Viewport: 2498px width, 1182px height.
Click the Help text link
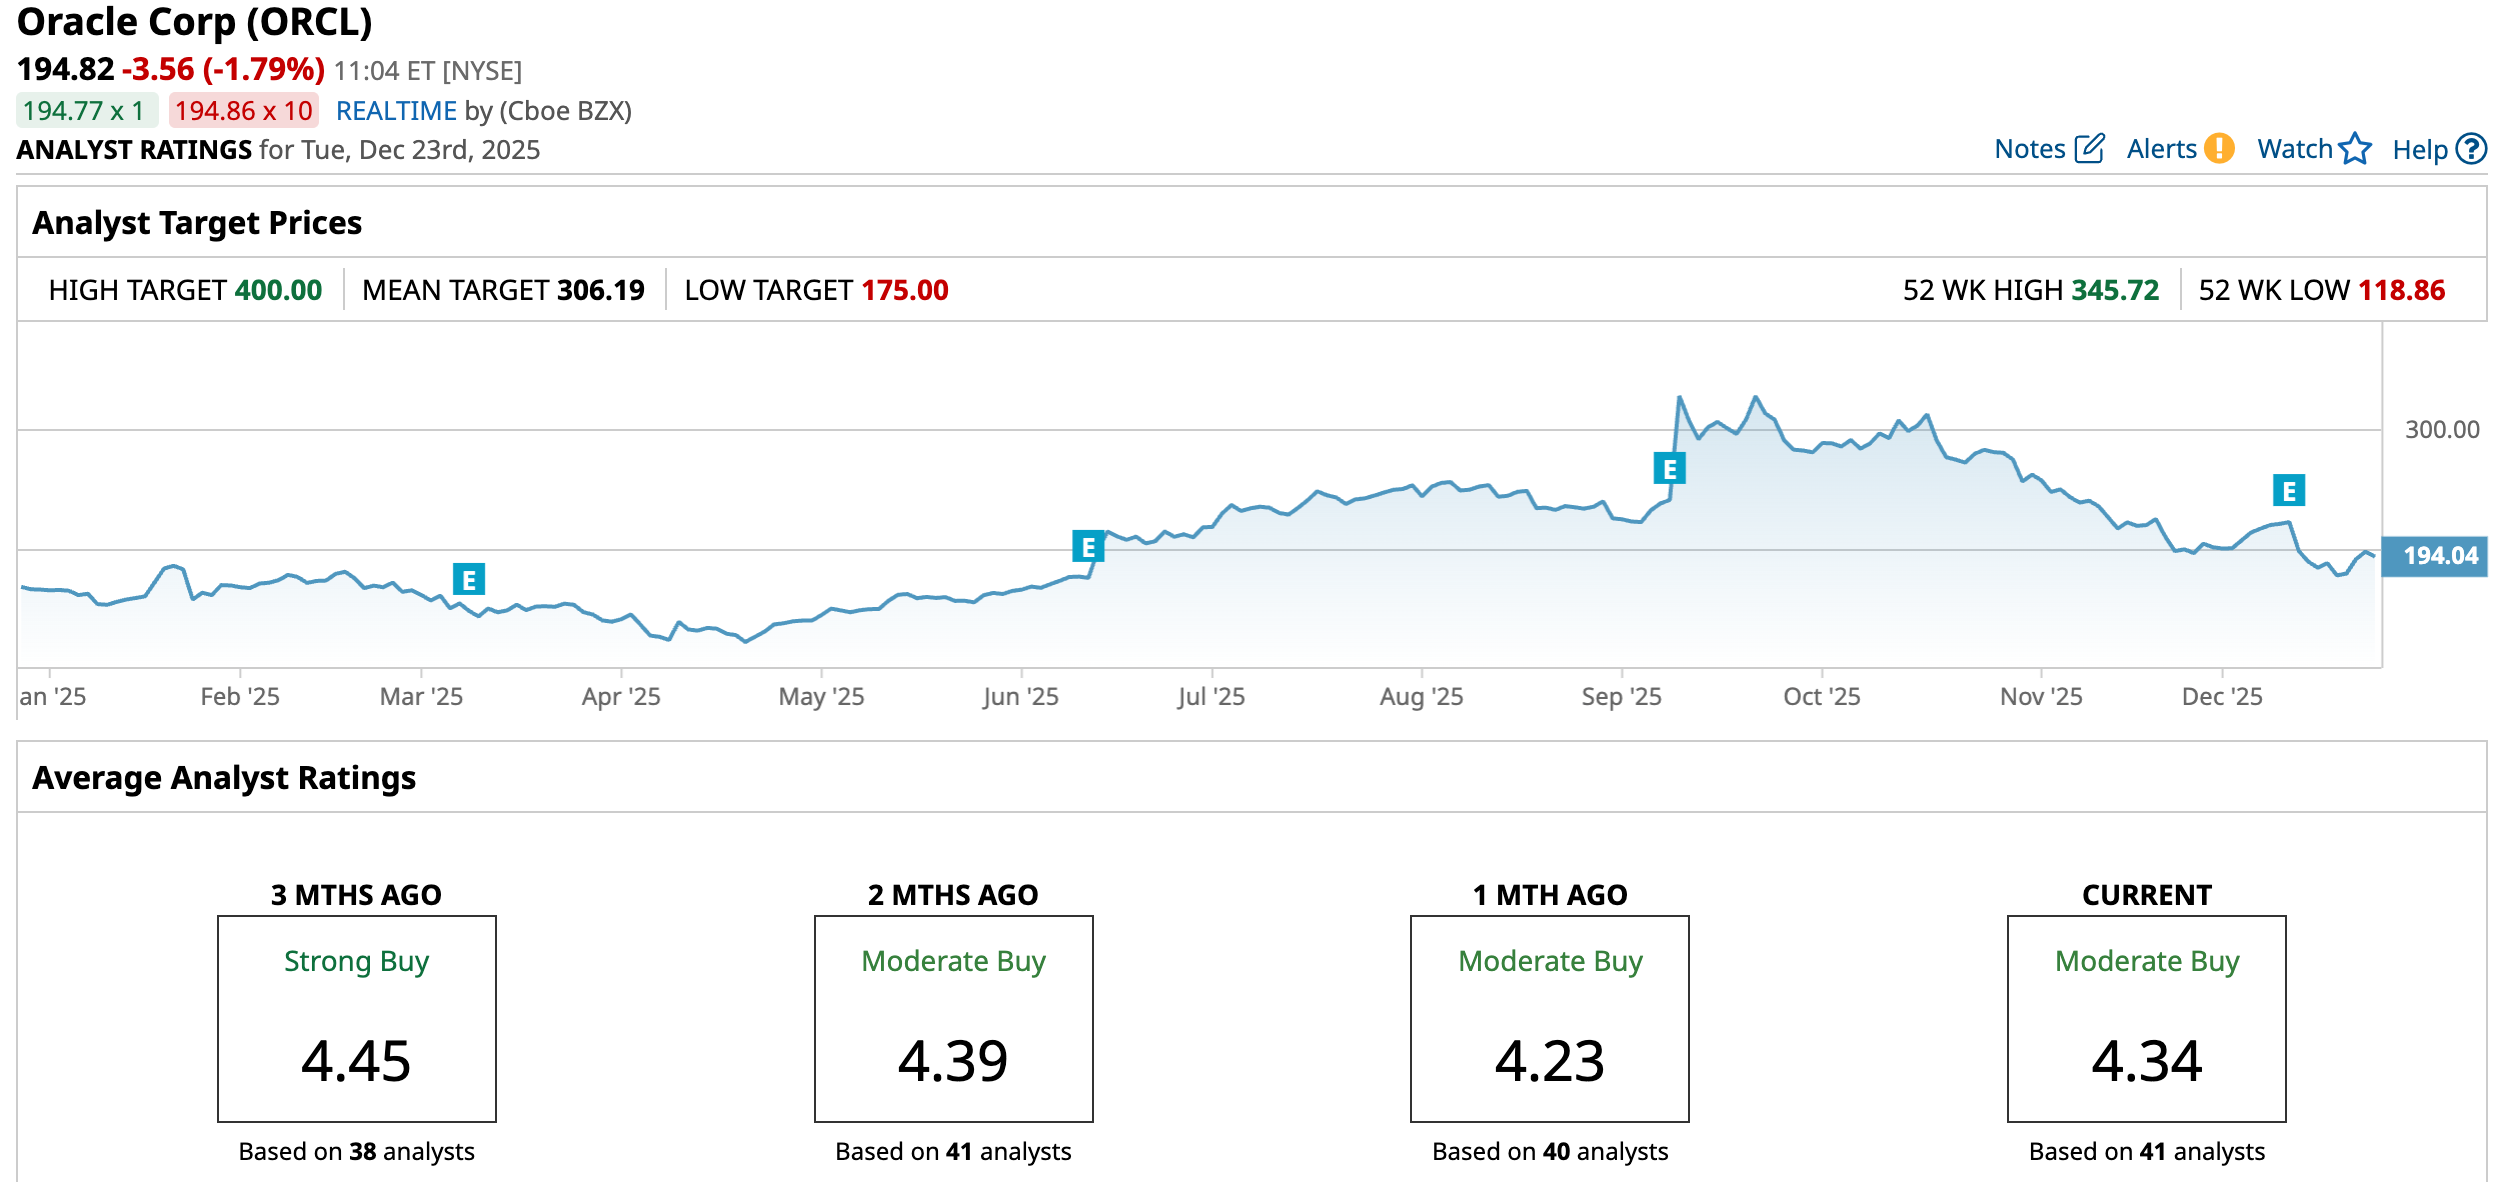pos(2419,150)
